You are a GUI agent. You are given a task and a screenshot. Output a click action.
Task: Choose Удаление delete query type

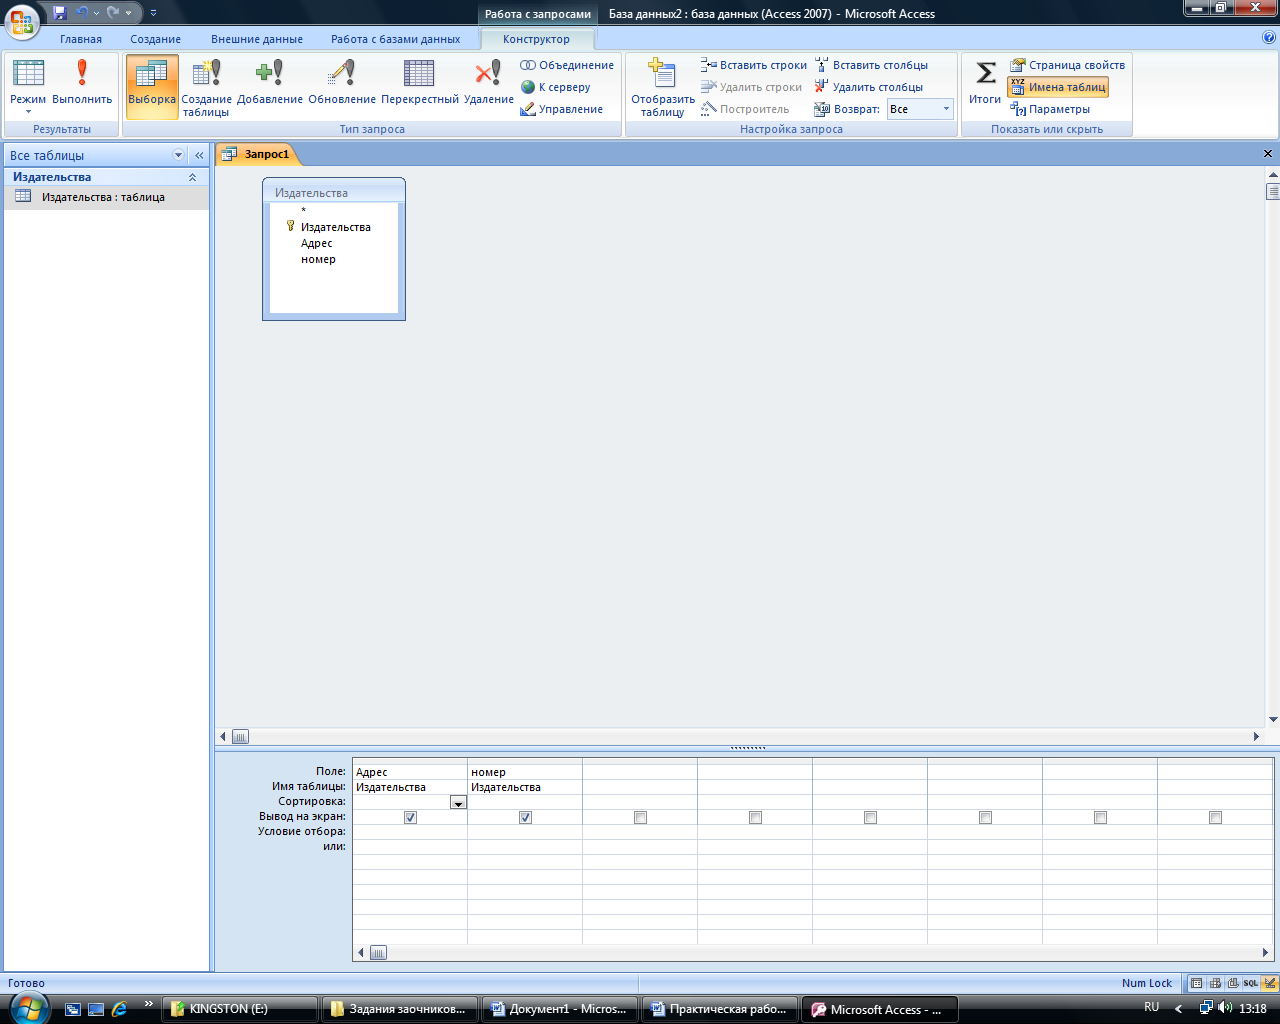(489, 86)
